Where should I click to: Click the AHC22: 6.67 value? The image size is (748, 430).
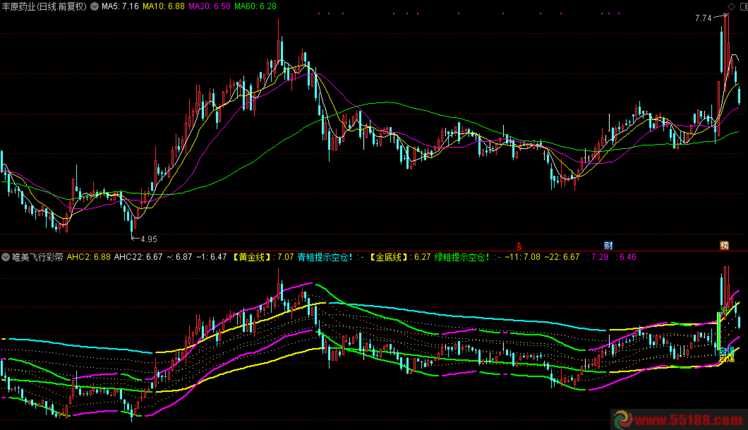click(138, 257)
